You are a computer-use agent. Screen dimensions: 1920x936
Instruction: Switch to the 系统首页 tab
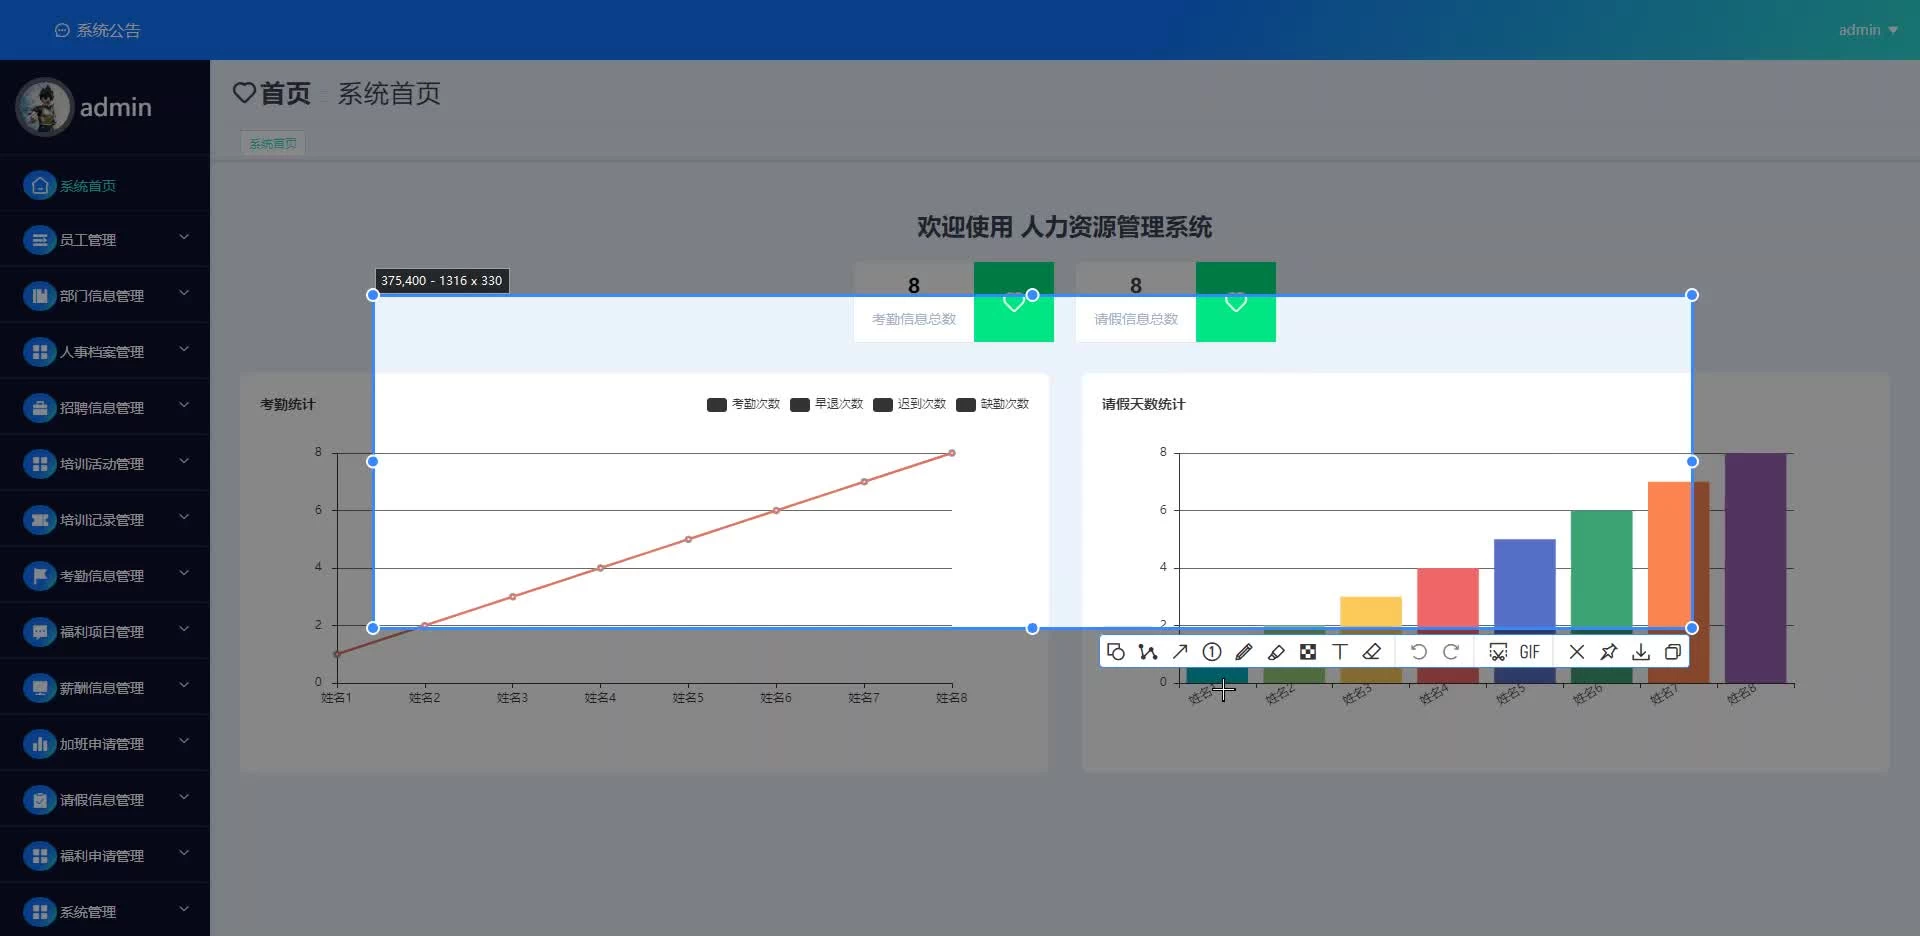coord(273,144)
